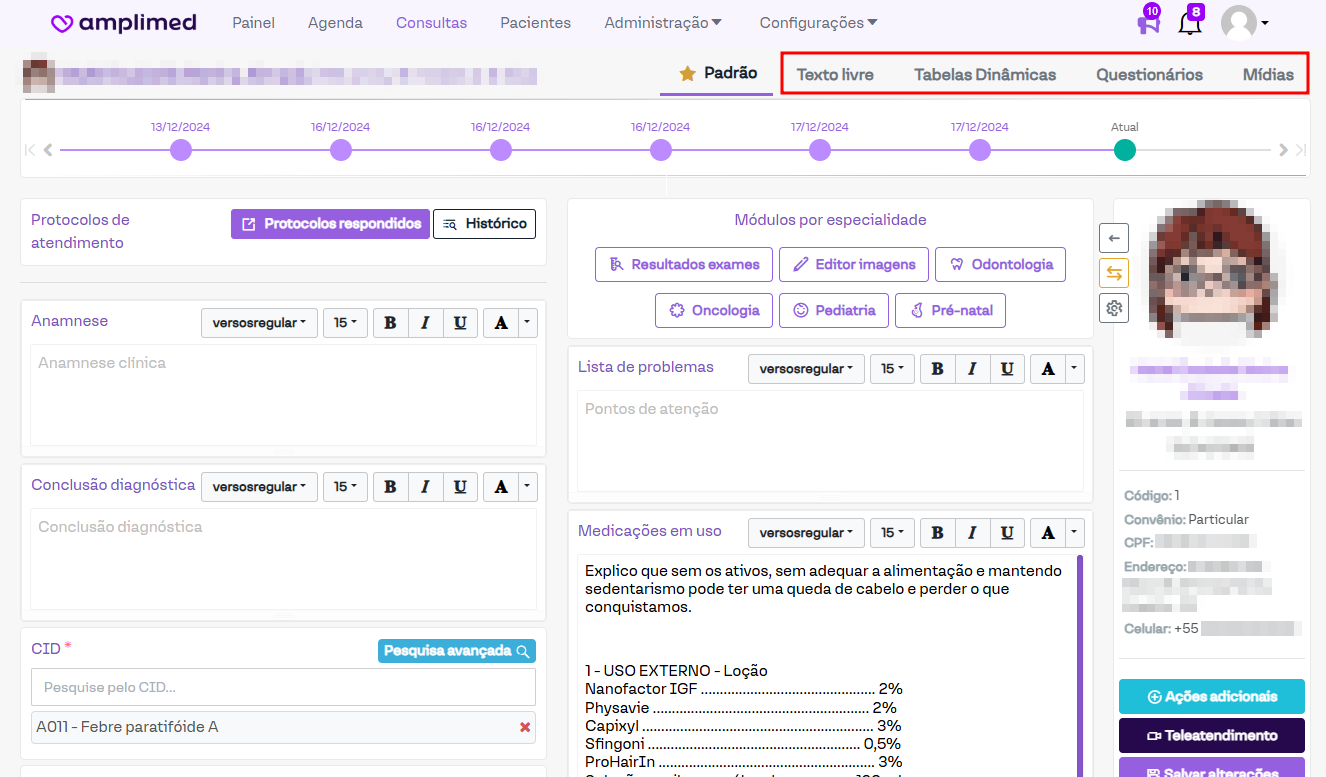Viewport: 1326px width, 777px height.
Task: Open the Anamnese font family dropdown
Action: point(259,323)
